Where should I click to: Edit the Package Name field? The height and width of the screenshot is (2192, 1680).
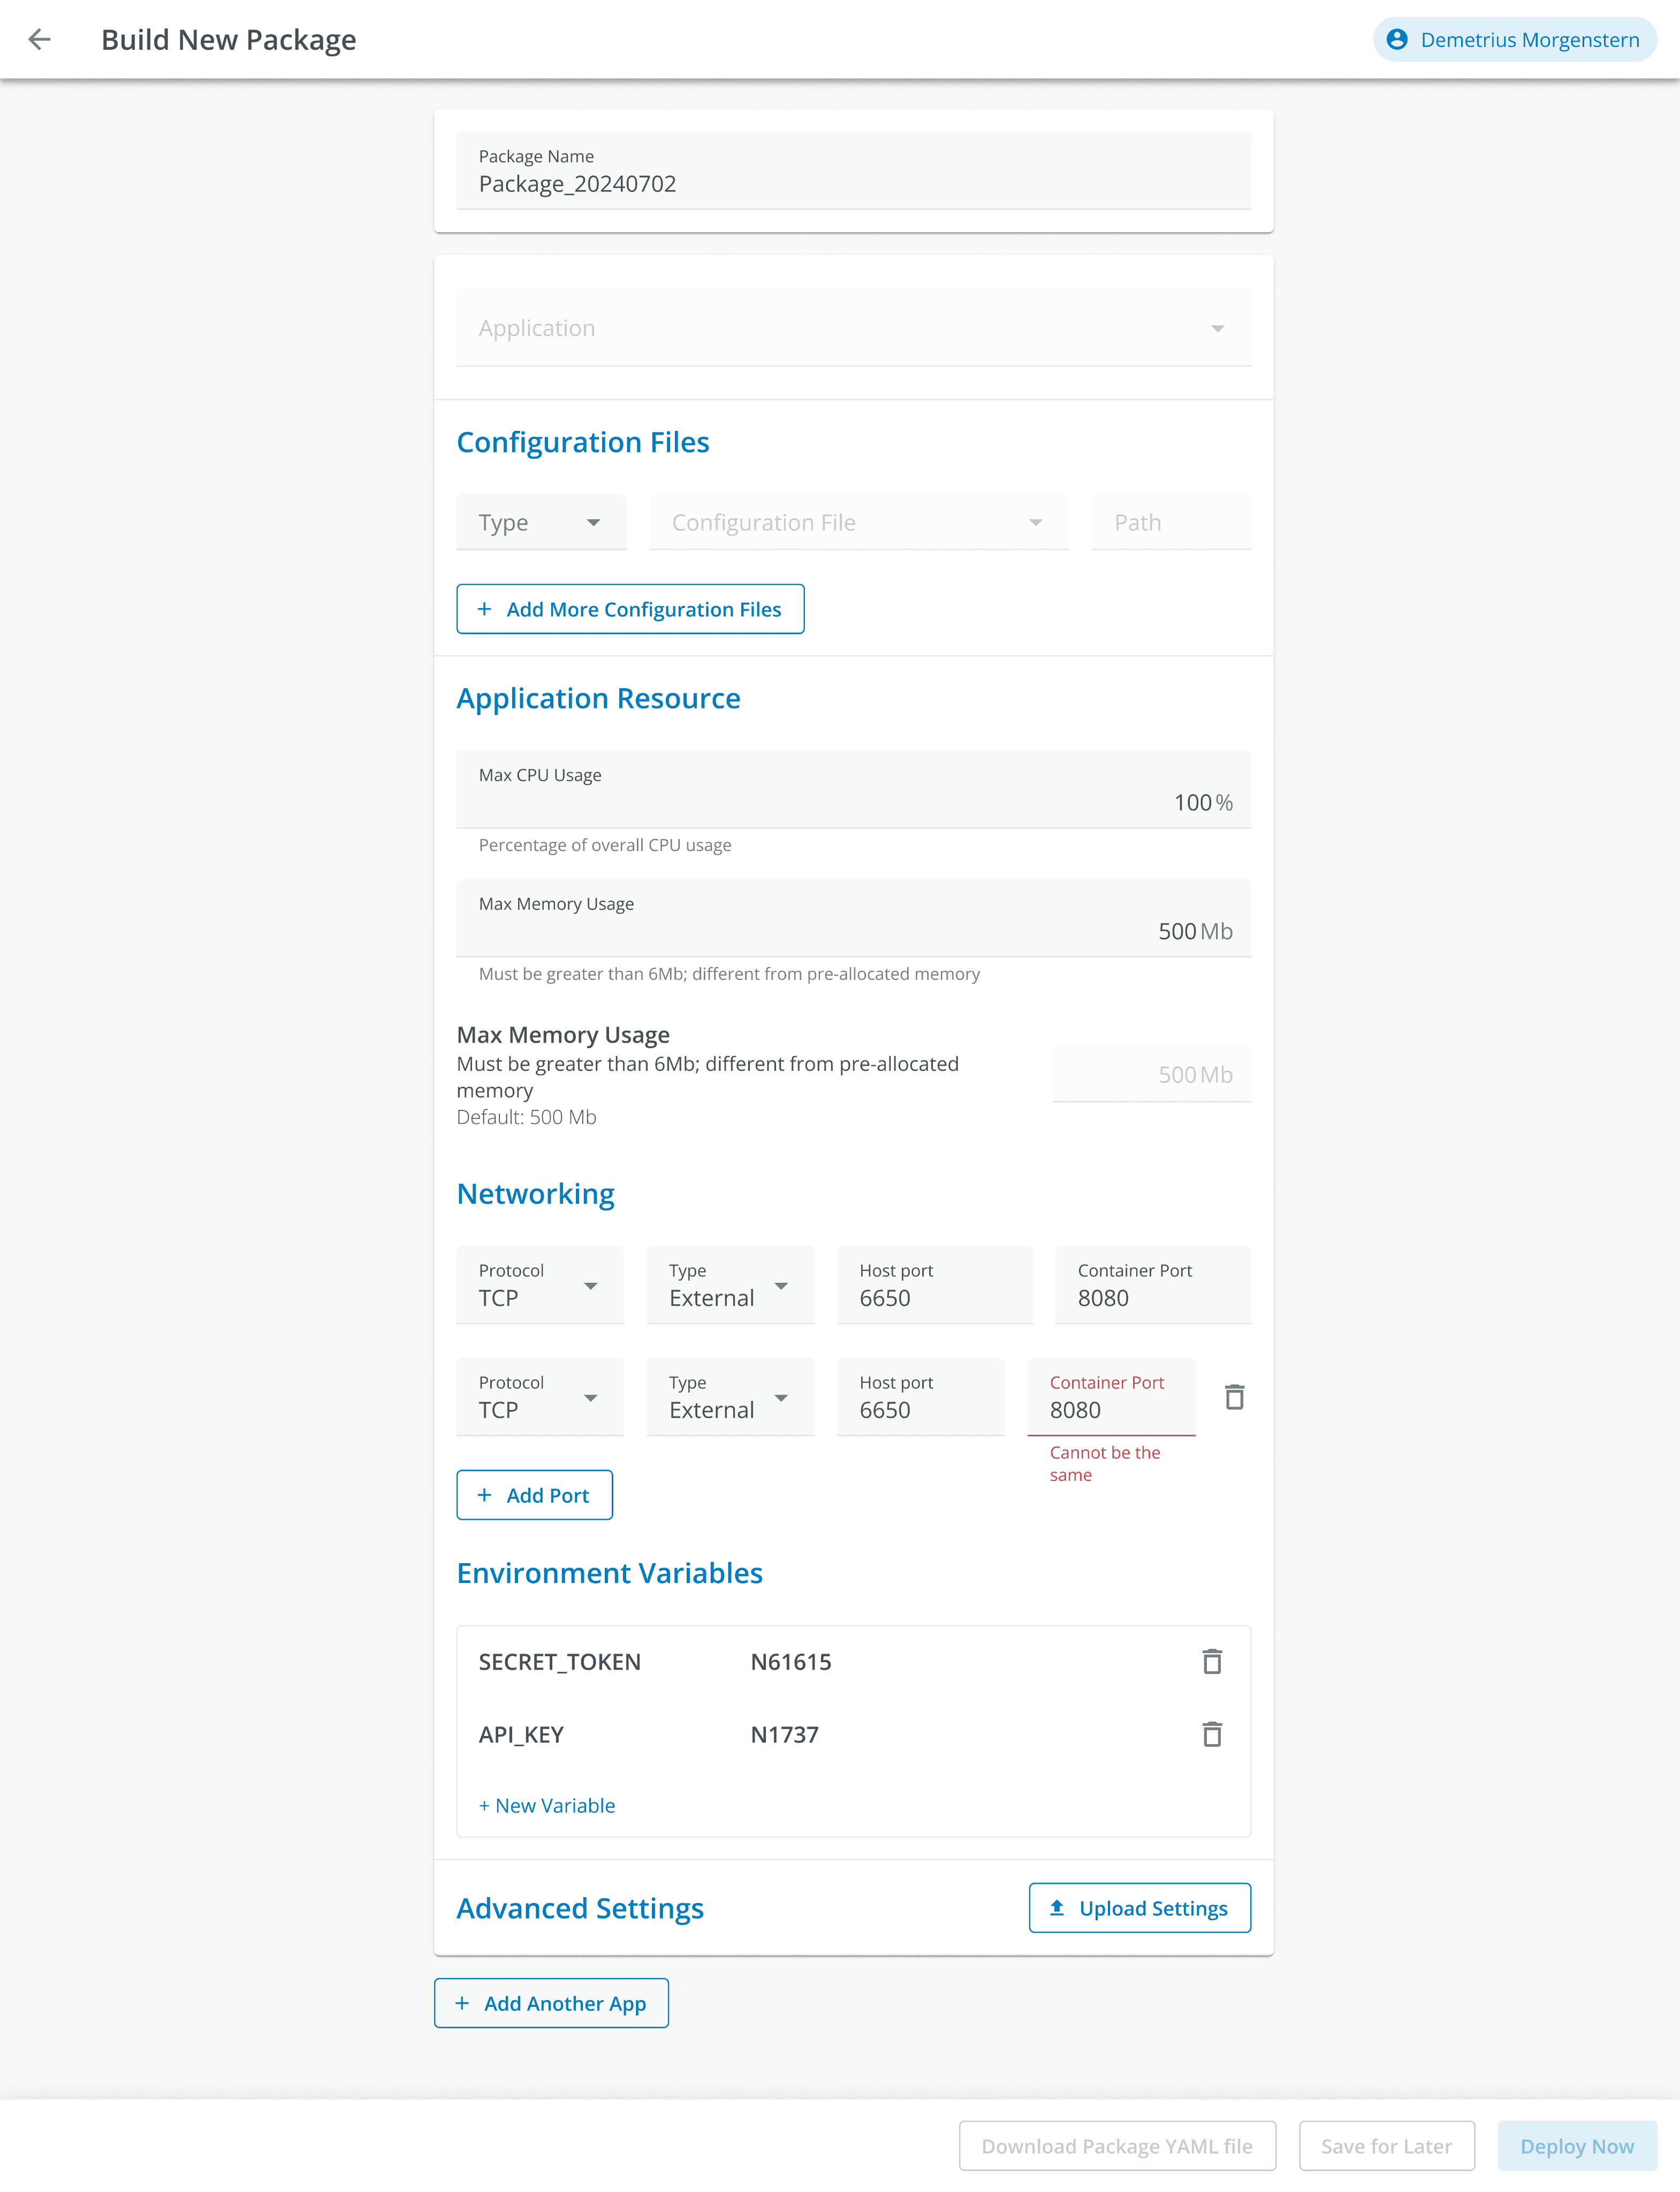854,171
